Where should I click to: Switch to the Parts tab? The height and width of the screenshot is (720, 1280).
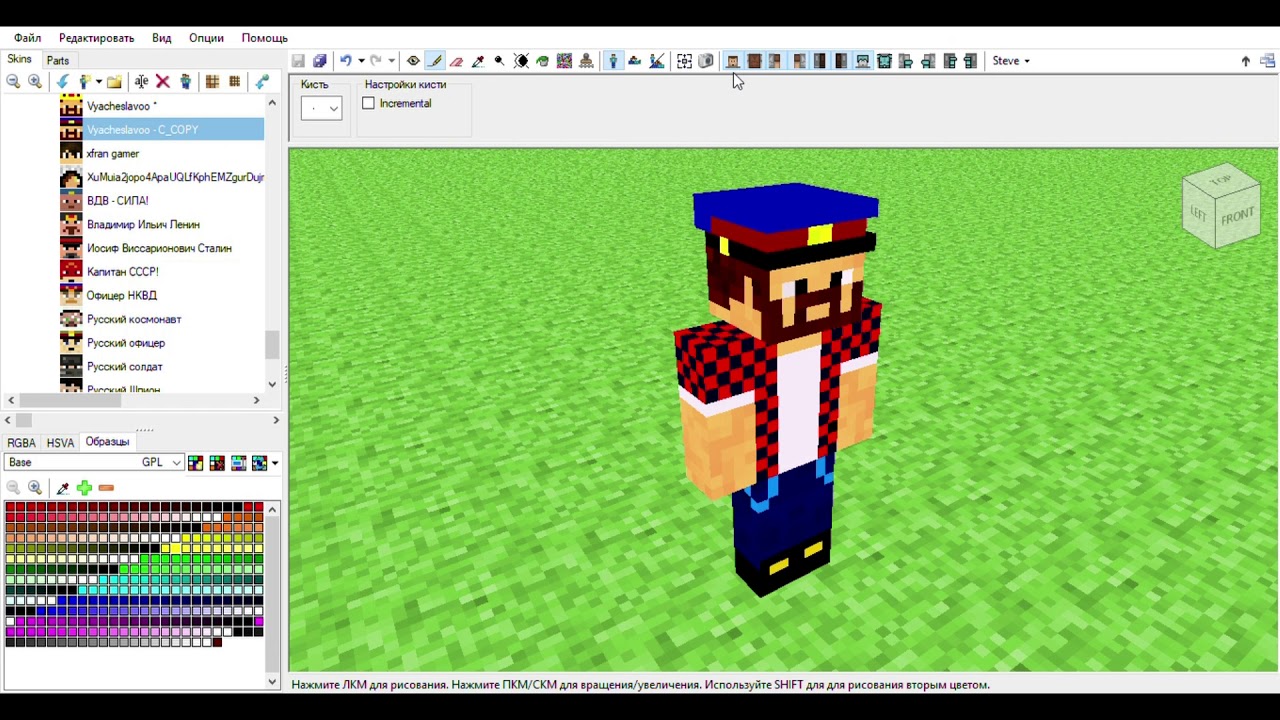58,61
